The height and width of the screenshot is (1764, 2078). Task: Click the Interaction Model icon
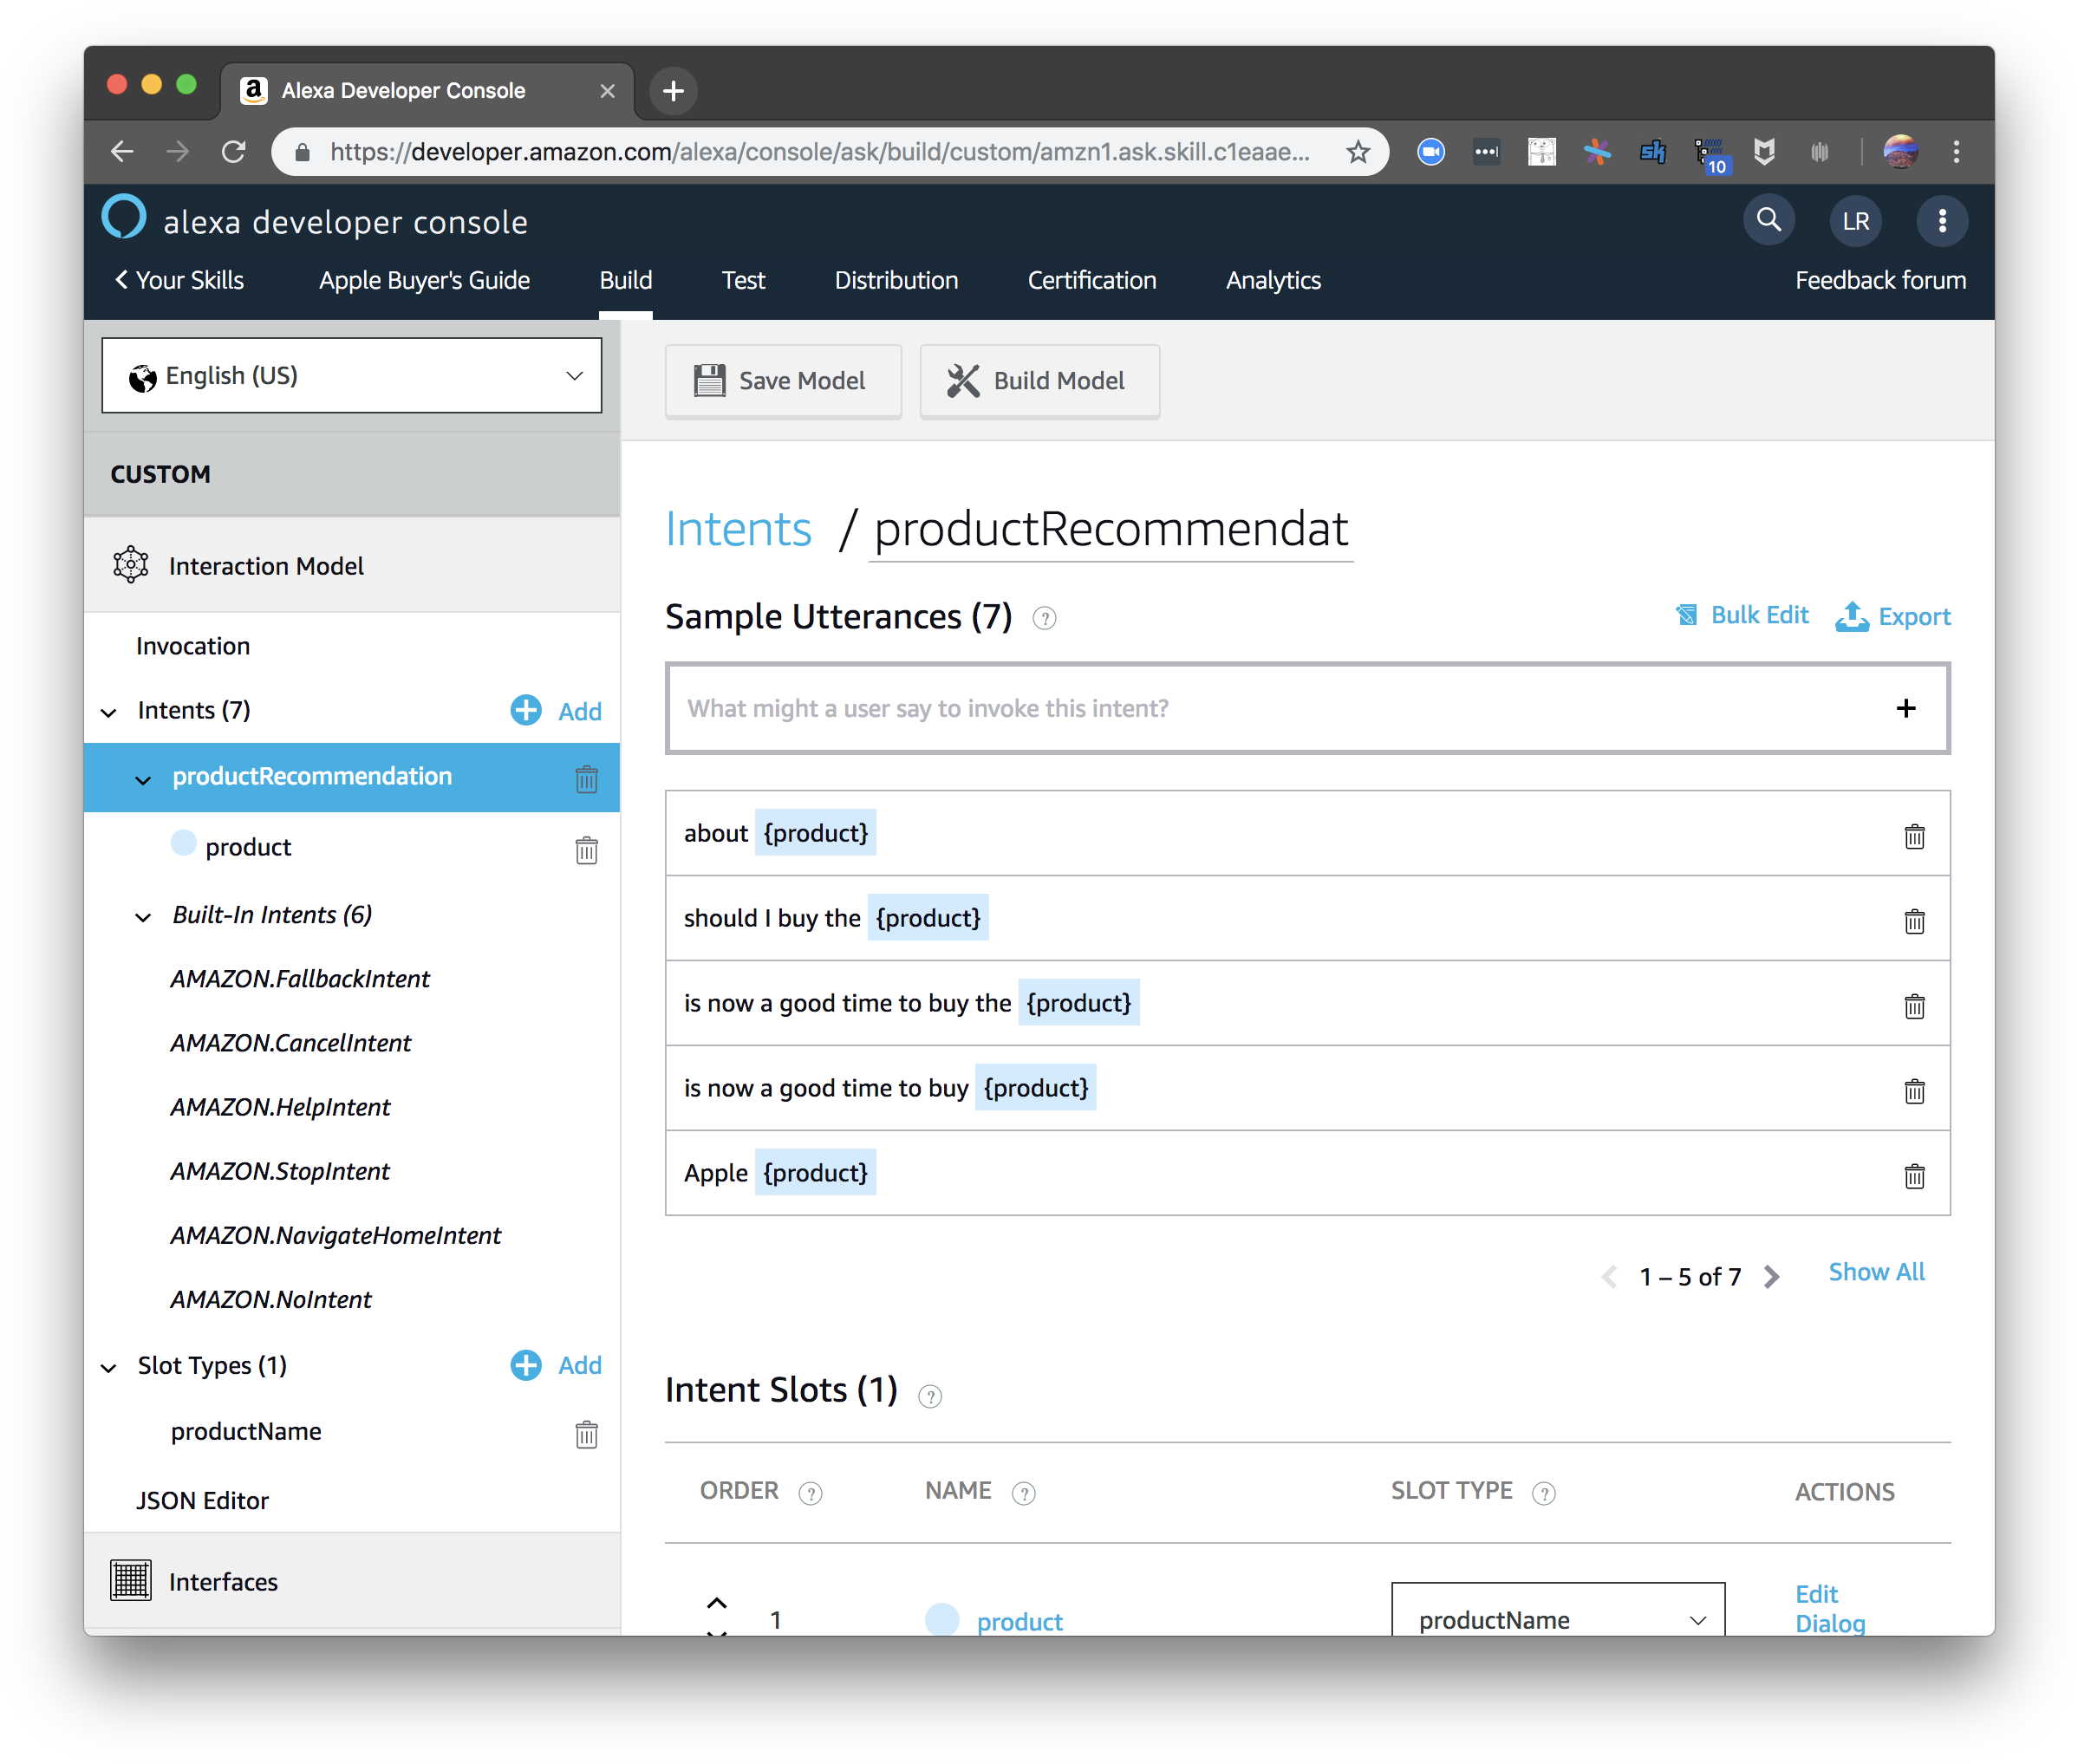coord(131,565)
